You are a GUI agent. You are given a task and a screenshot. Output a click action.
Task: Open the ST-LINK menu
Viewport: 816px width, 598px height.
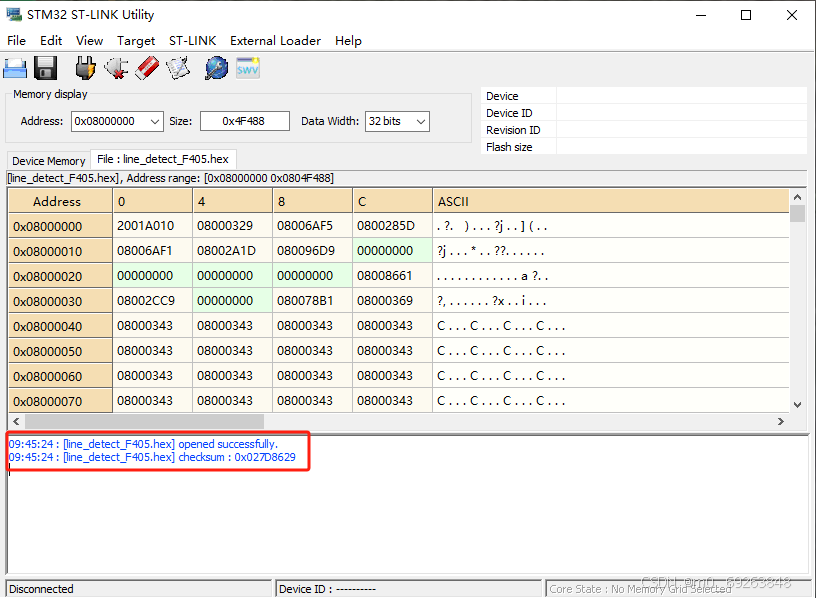click(193, 41)
